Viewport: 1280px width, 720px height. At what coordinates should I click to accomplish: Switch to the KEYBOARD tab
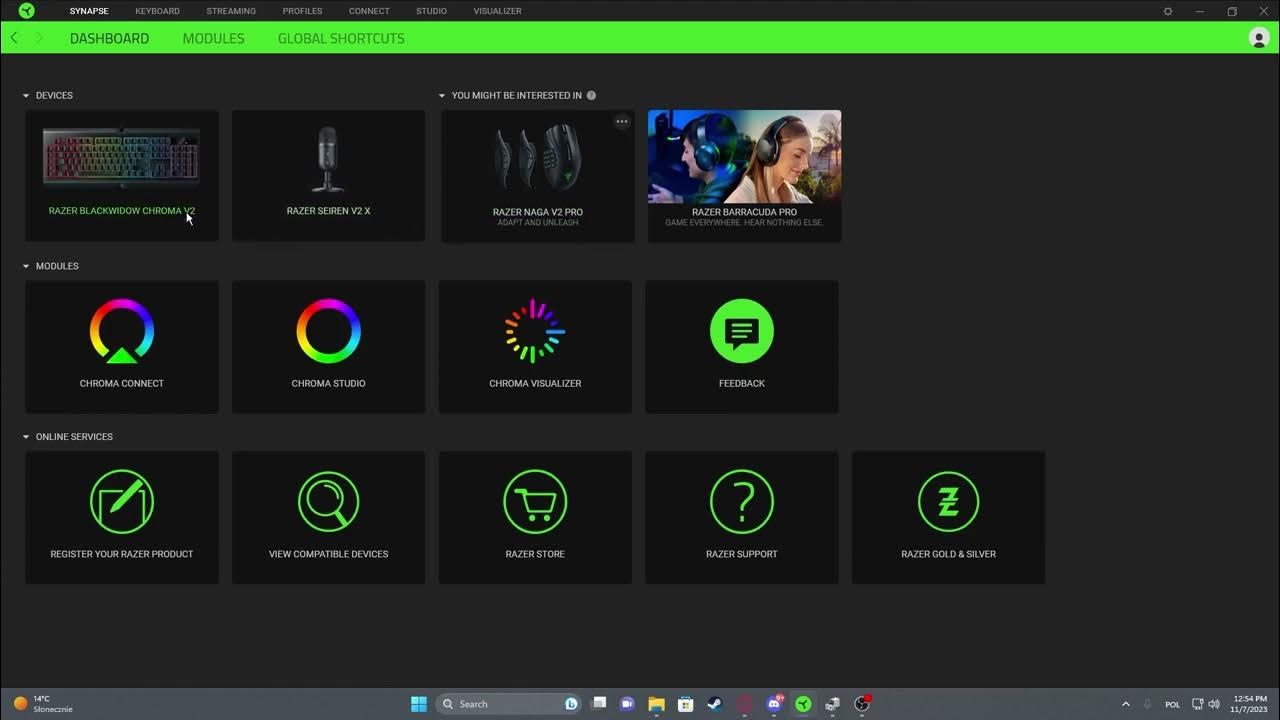[157, 11]
